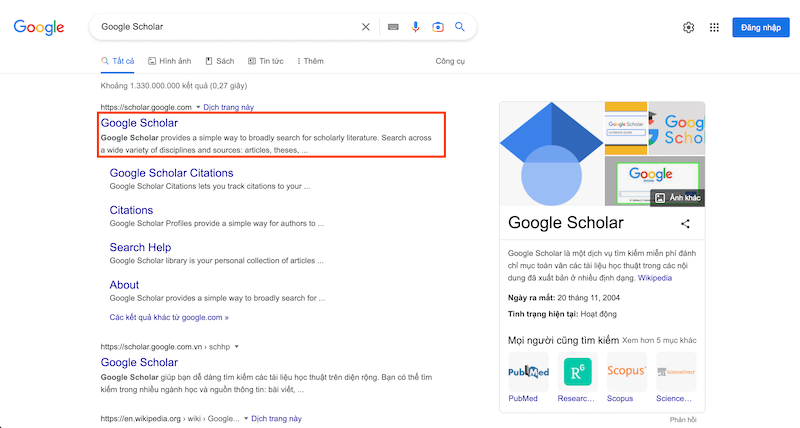The image size is (800, 428).
Task: Open the Ảnh khác more images button
Action: click(678, 198)
